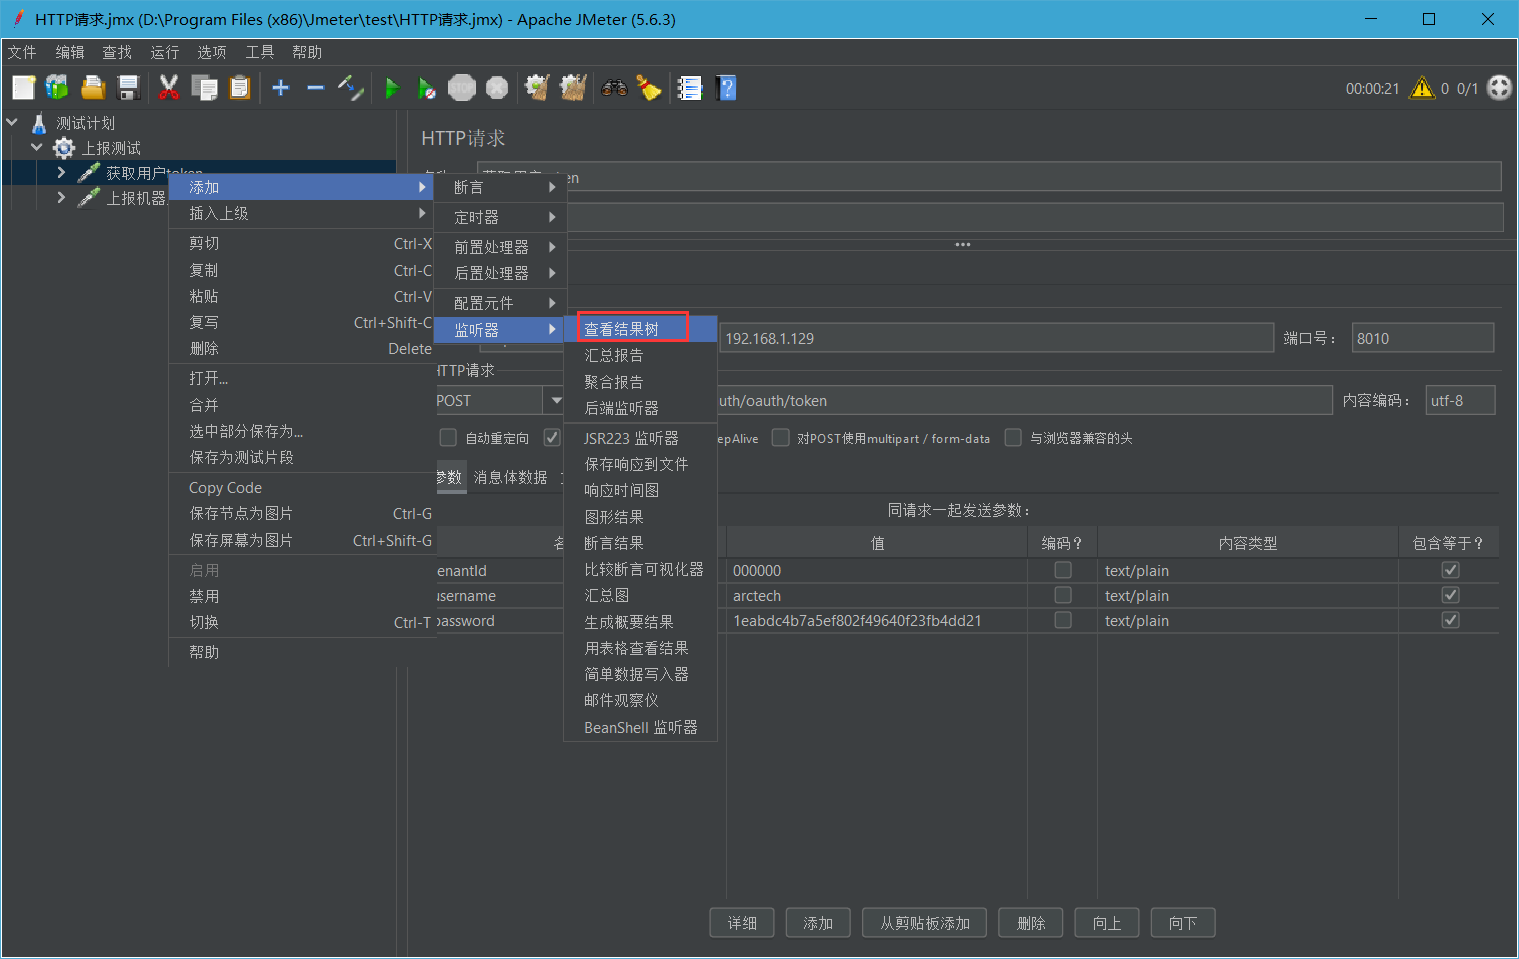Open the 断言 submenu
This screenshot has height=959, width=1519.
[500, 187]
